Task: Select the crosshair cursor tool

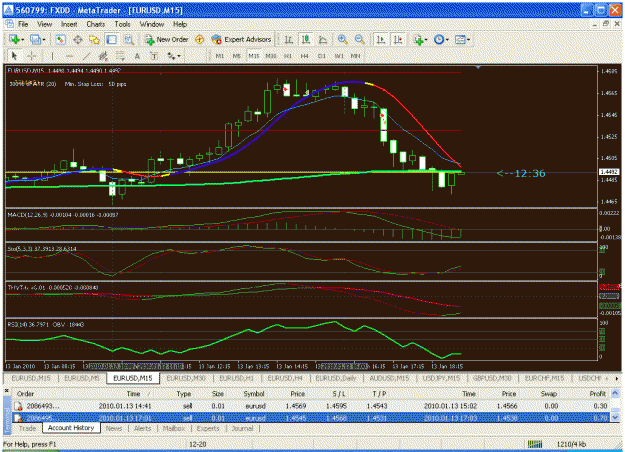Action: click(31, 56)
